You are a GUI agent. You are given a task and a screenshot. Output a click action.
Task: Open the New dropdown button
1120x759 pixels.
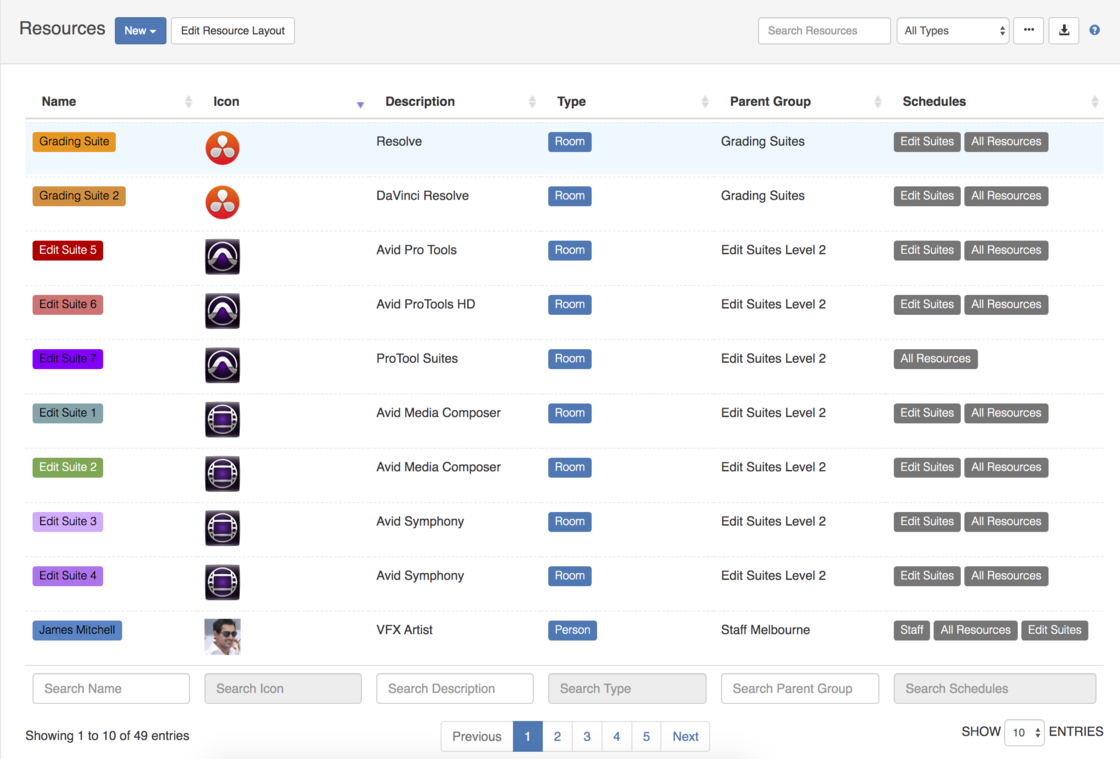(x=140, y=31)
